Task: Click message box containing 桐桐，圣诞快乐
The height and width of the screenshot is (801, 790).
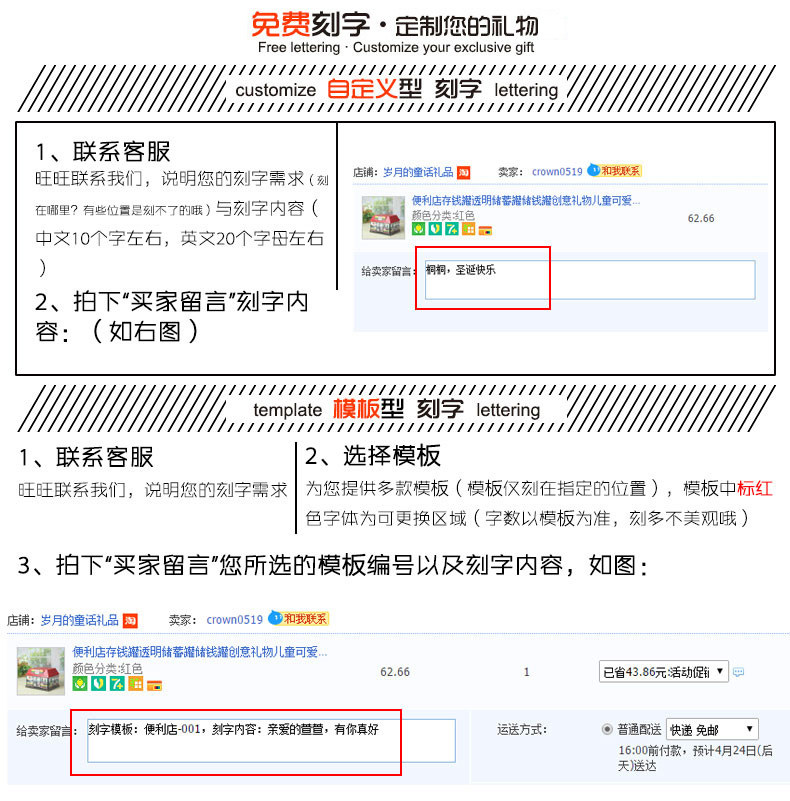Action: (x=590, y=279)
